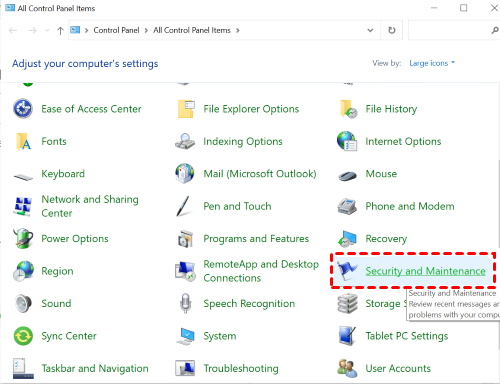Click the Speech Recognition microphone icon

click(185, 303)
